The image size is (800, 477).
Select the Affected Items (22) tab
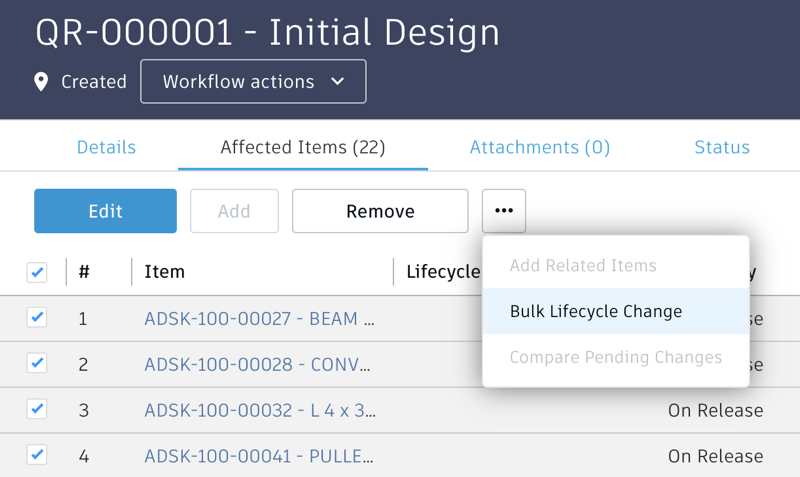(x=303, y=147)
